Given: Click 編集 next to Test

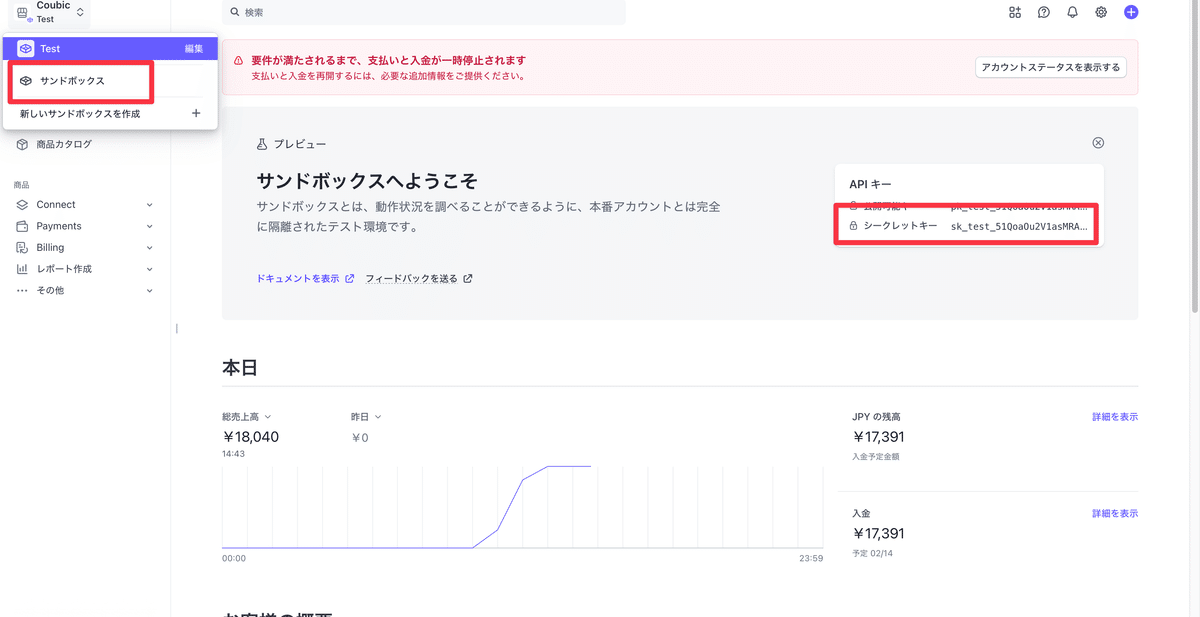Looking at the screenshot, I should (194, 49).
